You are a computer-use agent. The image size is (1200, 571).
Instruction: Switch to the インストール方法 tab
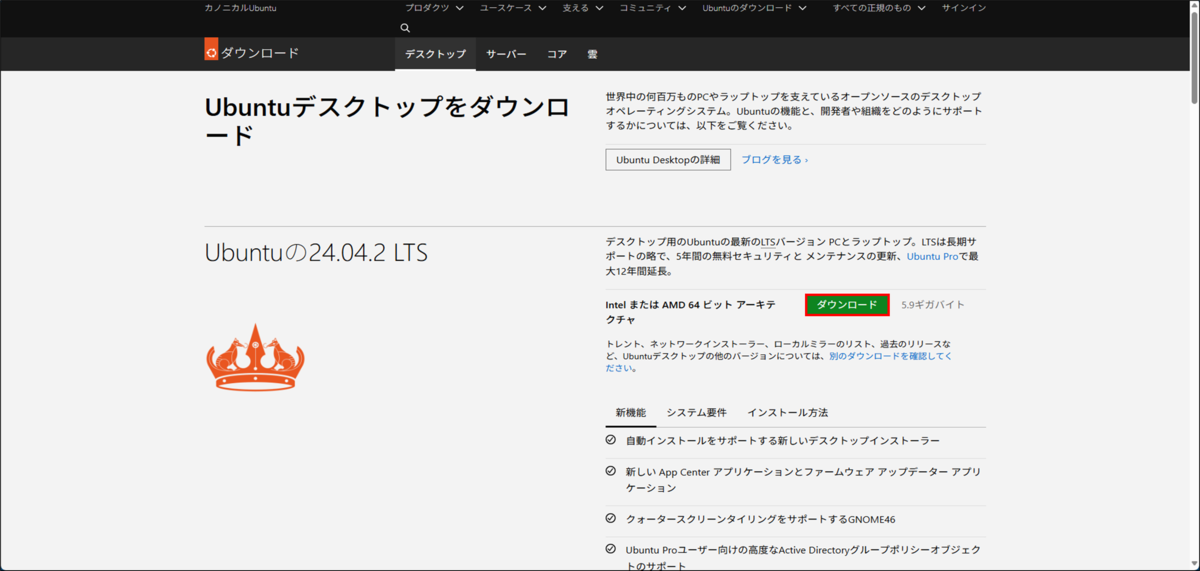coord(787,413)
